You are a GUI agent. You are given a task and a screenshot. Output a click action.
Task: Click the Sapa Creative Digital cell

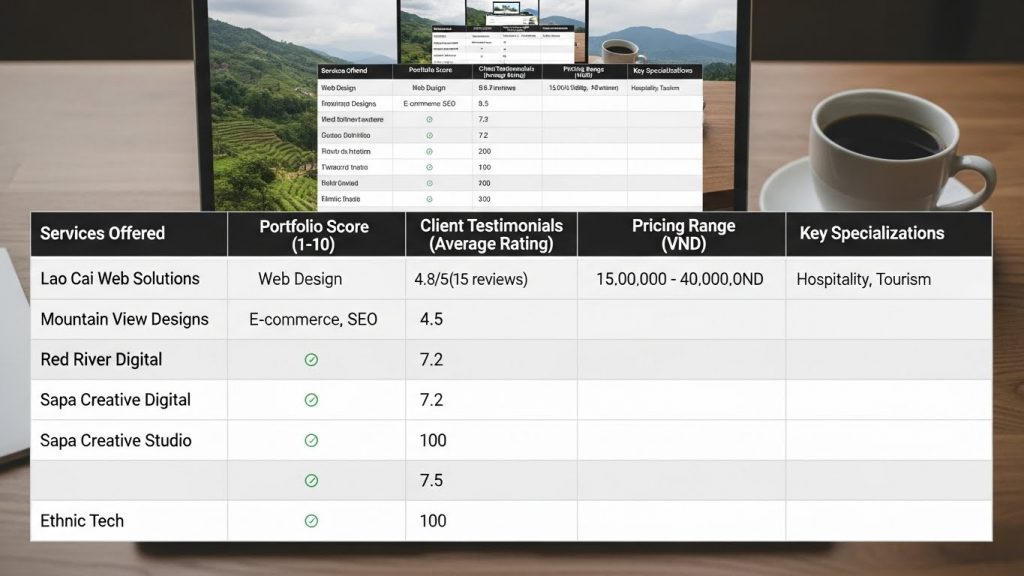129,400
